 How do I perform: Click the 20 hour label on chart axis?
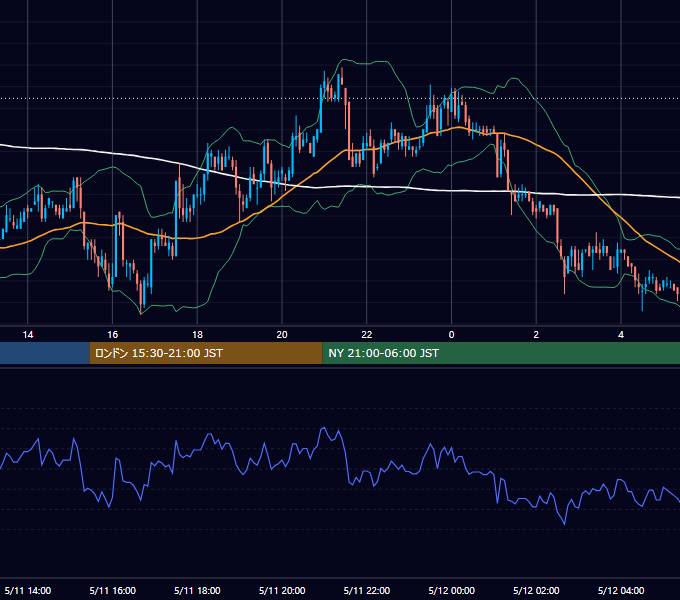(x=282, y=335)
